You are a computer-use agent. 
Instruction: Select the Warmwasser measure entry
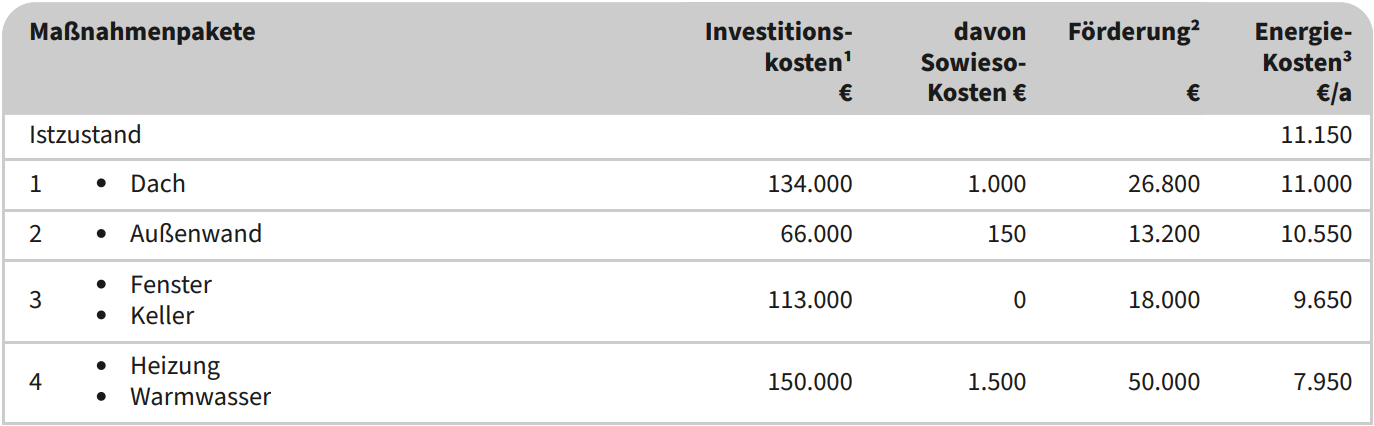[x=200, y=397]
